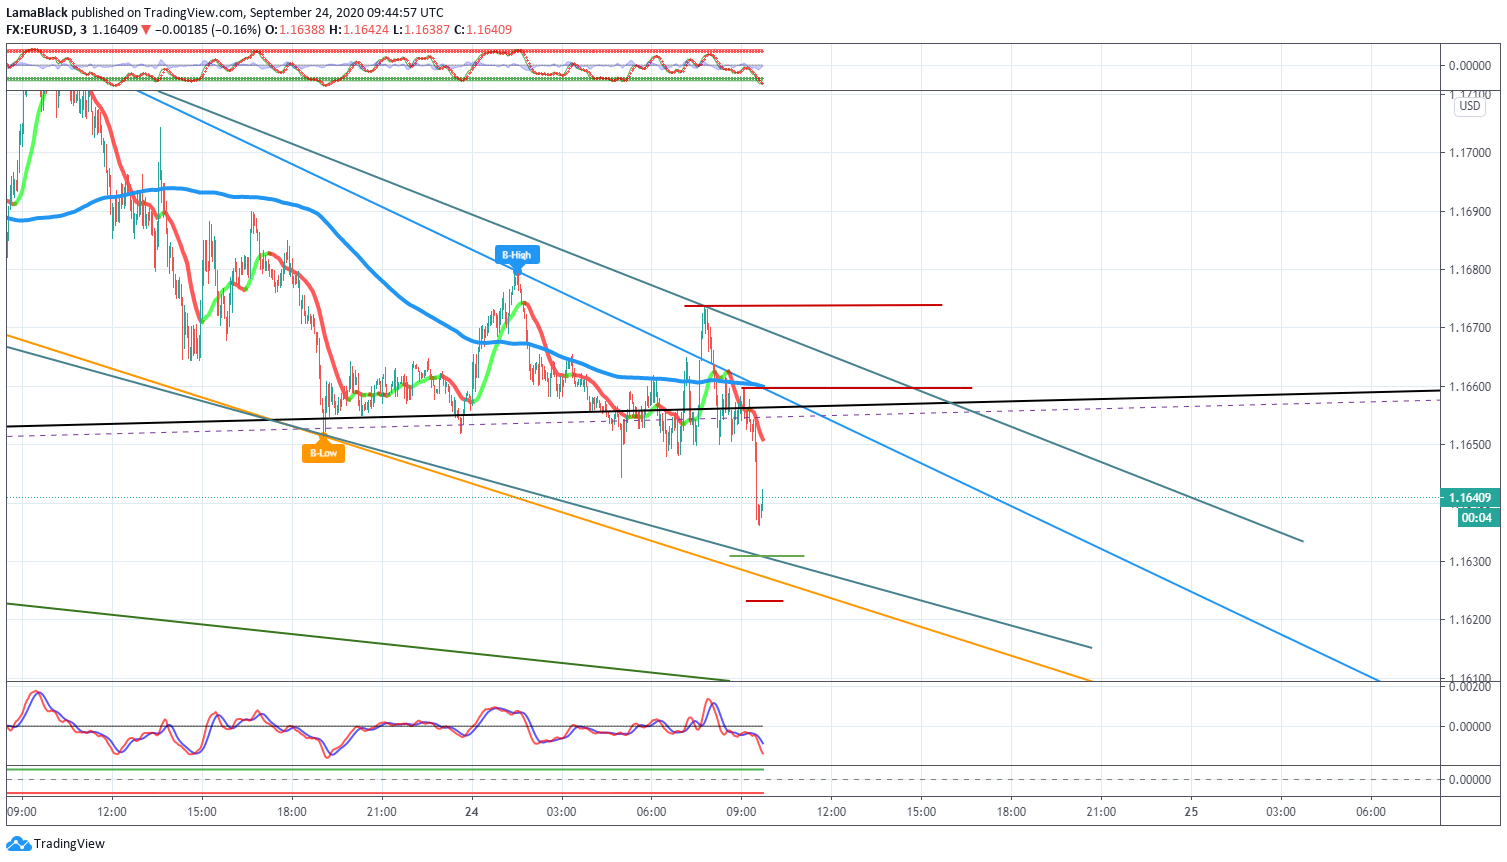Select the red horizontal line near 1.16740
Viewport: 1507px width, 862px height.
point(813,305)
